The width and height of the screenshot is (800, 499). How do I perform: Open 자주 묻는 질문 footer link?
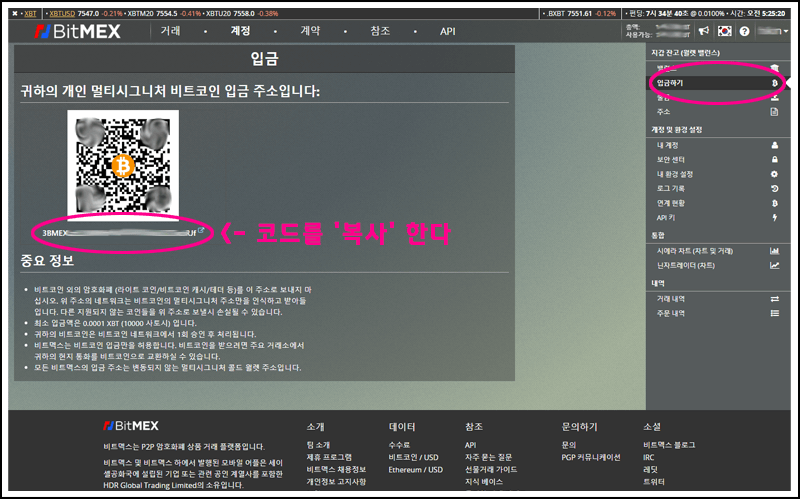coord(488,457)
